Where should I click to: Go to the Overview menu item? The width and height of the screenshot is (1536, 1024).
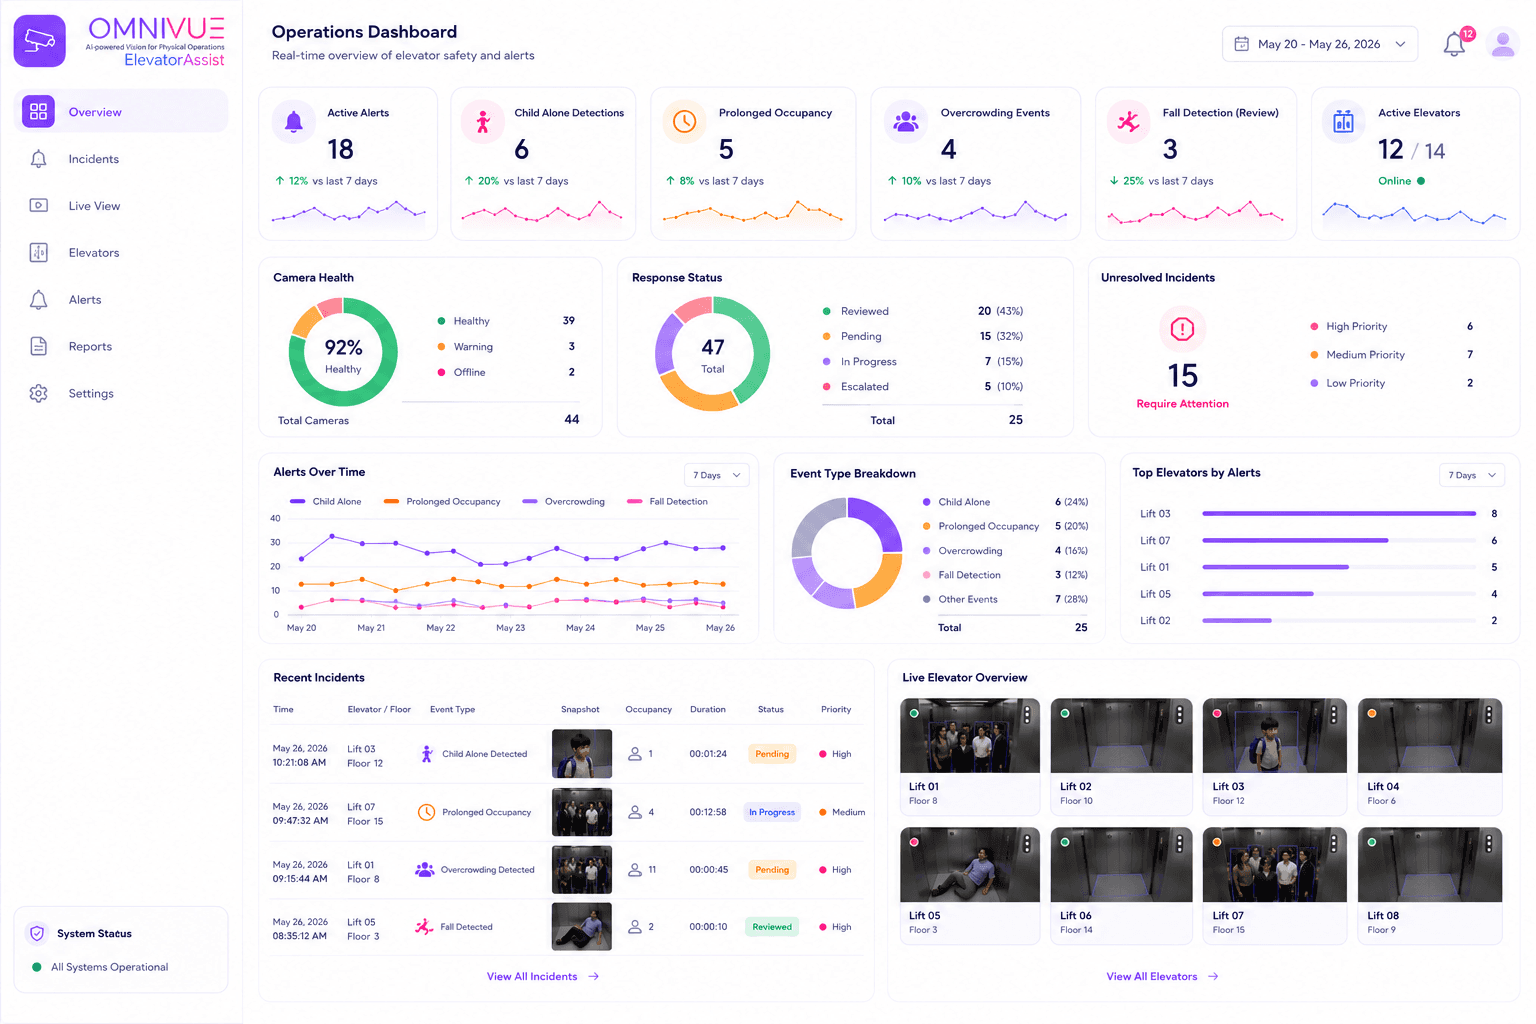(x=121, y=111)
